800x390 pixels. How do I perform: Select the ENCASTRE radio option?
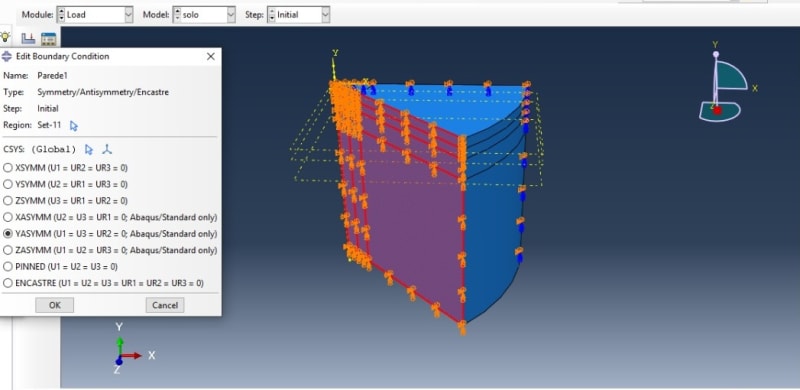click(103, 283)
